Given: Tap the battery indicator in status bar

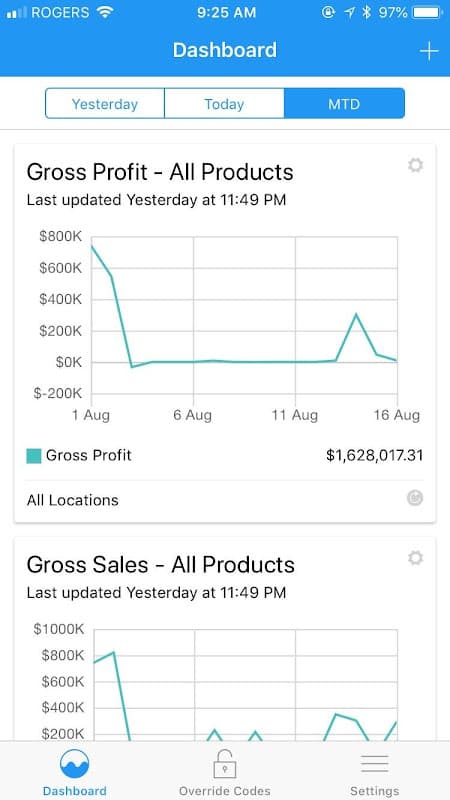Looking at the screenshot, I should coord(427,13).
